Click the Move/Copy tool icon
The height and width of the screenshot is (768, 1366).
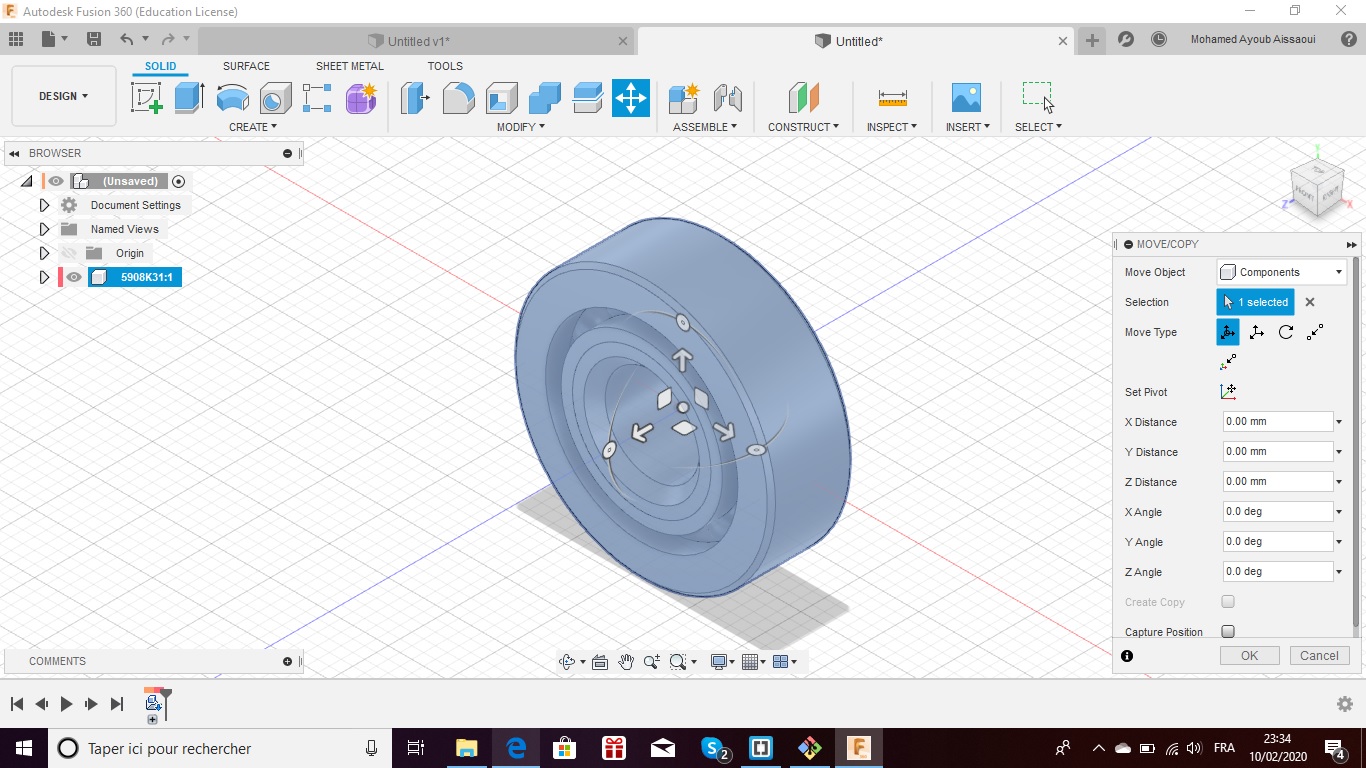631,98
